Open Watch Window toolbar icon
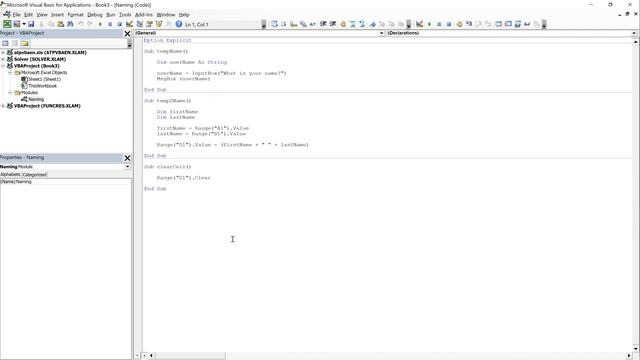 tap(518, 24)
